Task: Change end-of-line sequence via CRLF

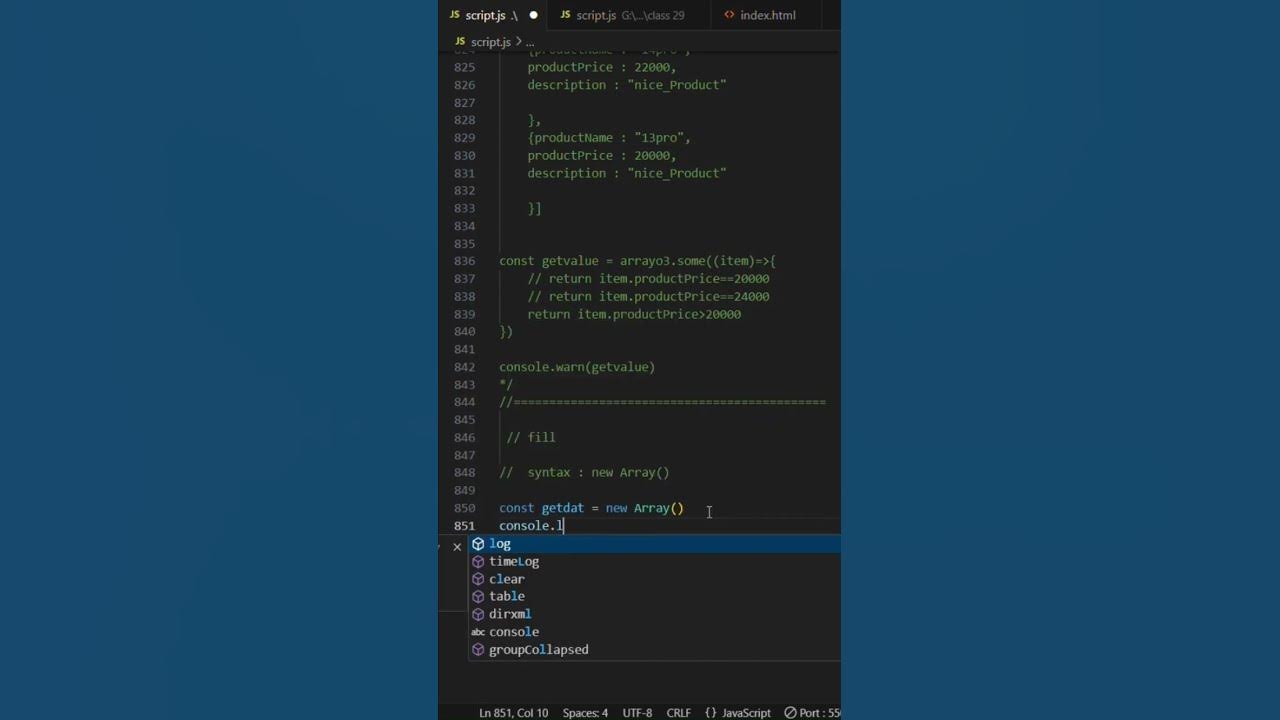Action: coord(678,713)
